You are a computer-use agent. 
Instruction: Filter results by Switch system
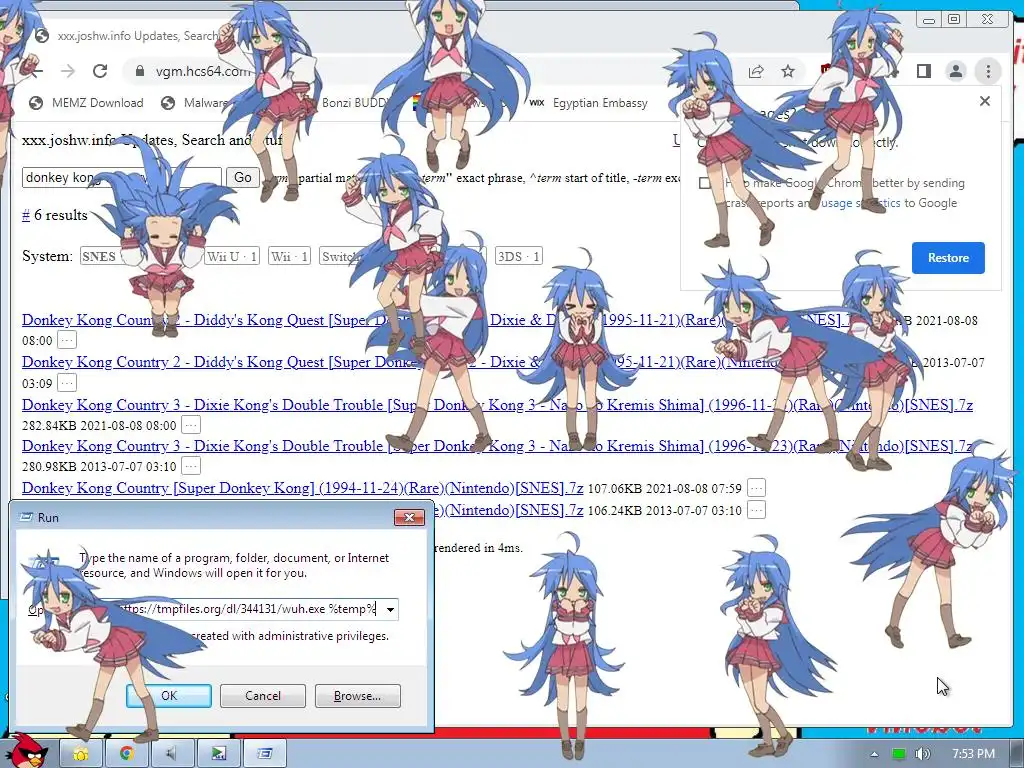[x=341, y=256]
